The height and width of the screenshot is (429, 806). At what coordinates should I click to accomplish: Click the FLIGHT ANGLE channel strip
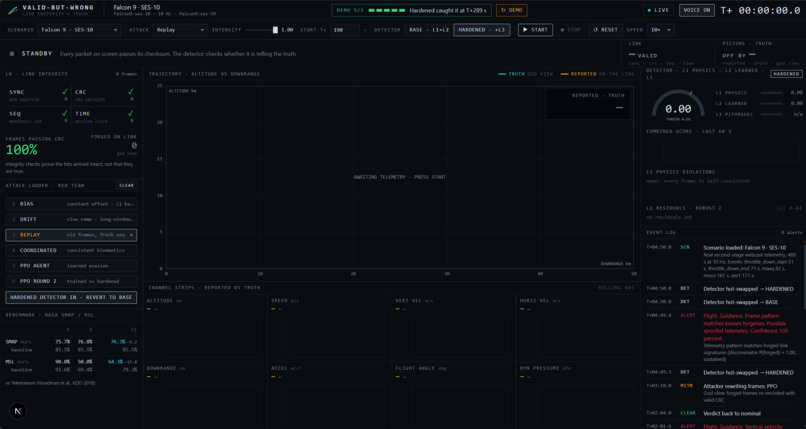(454, 396)
